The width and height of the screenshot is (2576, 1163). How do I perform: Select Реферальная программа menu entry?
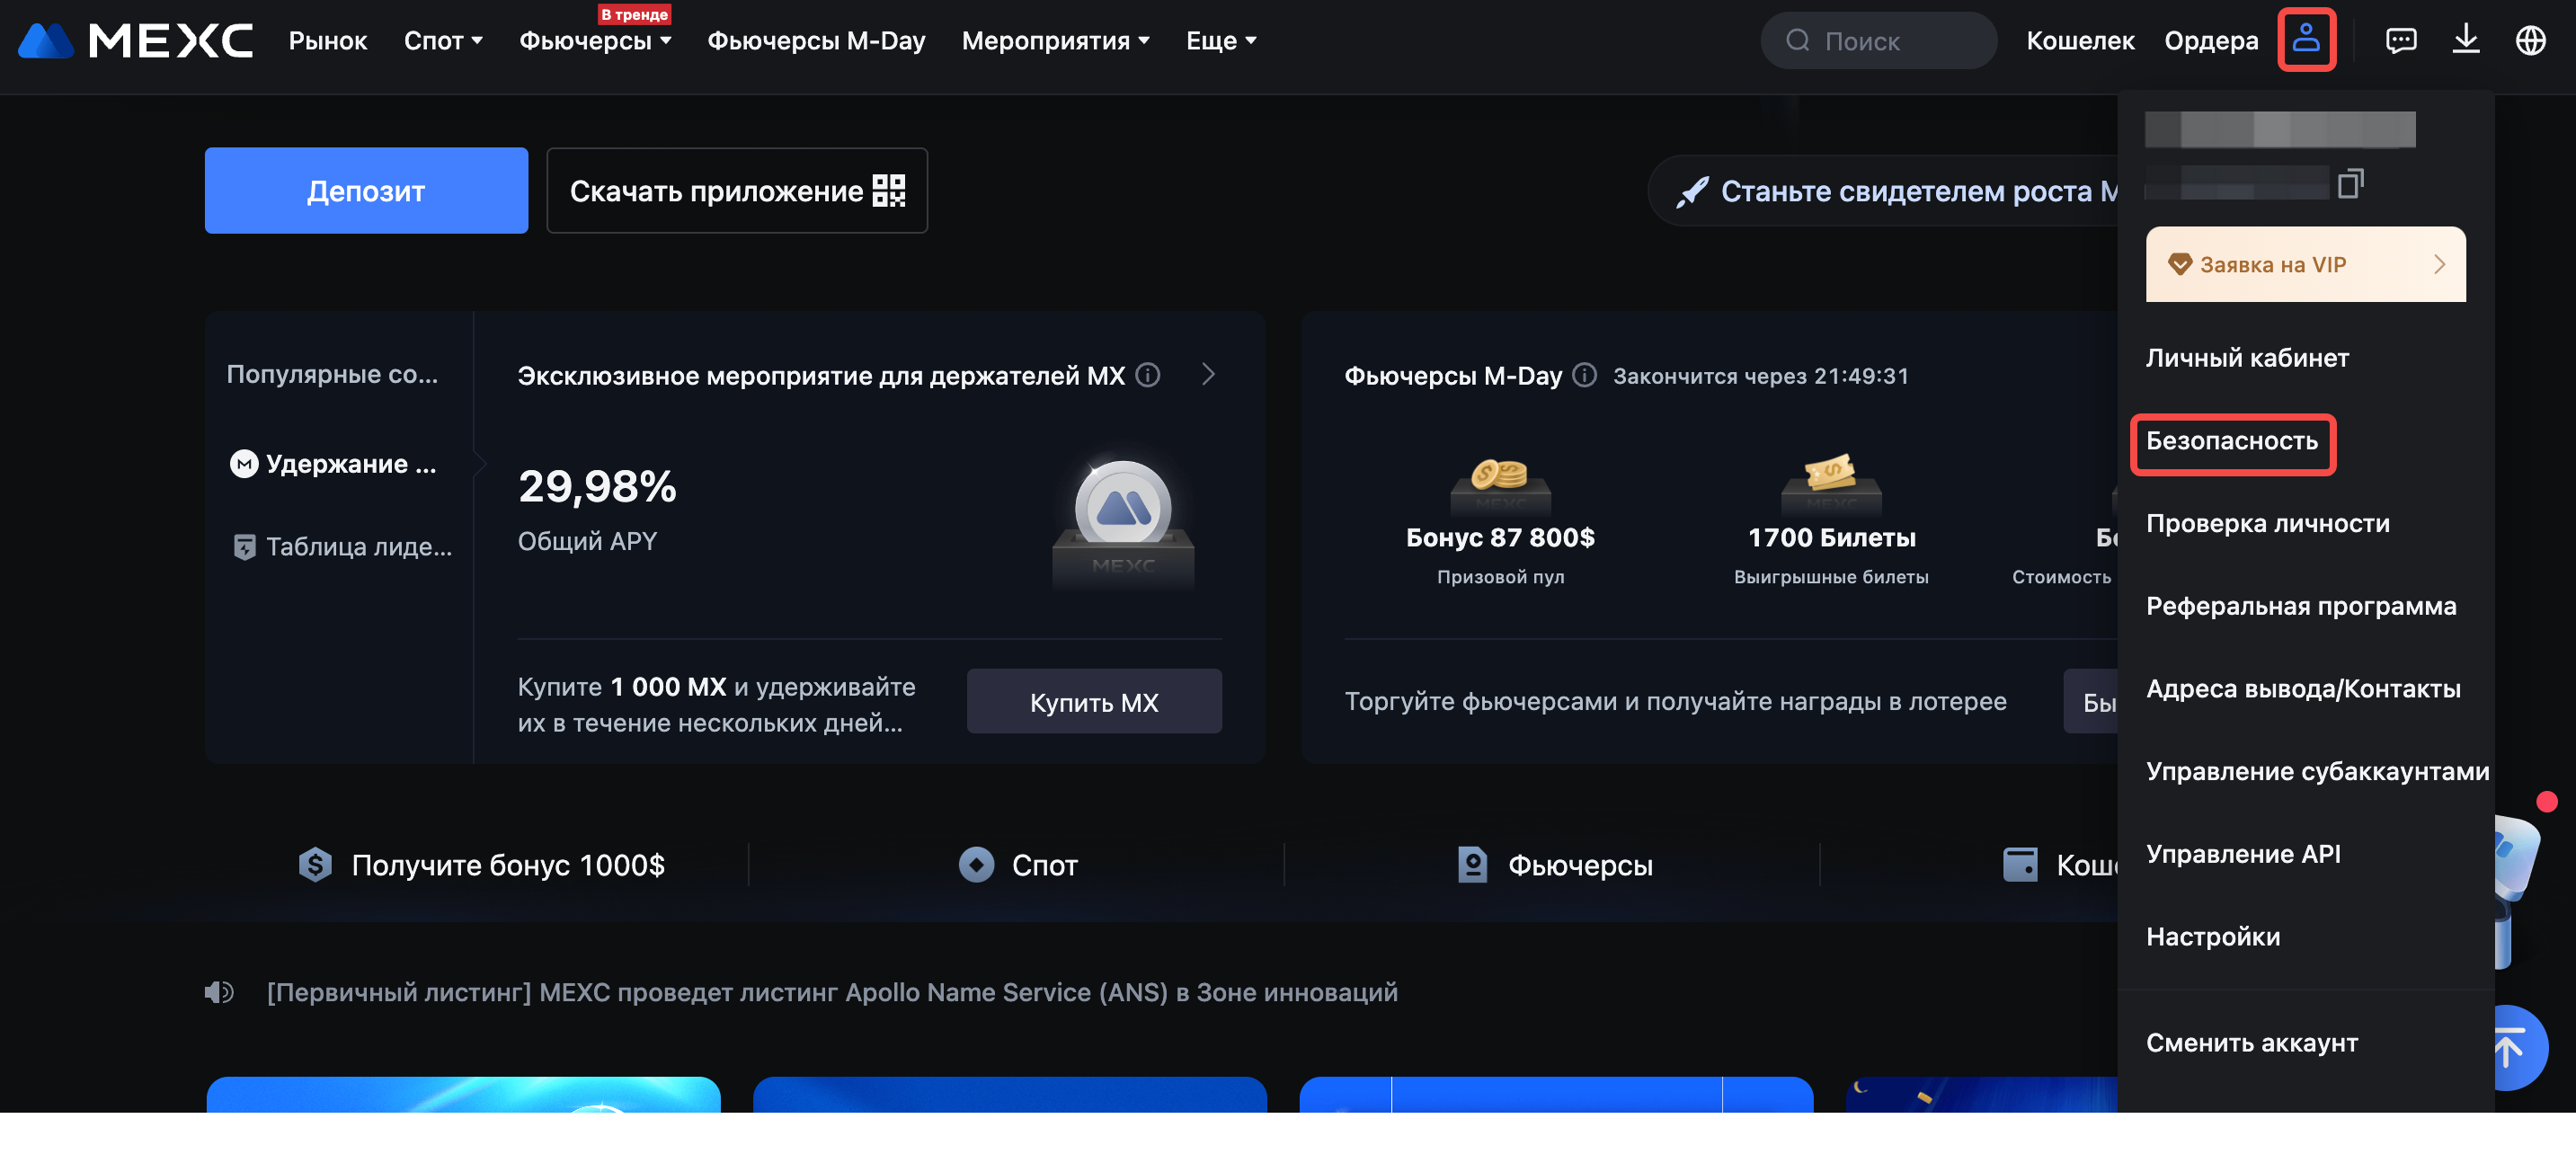click(2301, 606)
